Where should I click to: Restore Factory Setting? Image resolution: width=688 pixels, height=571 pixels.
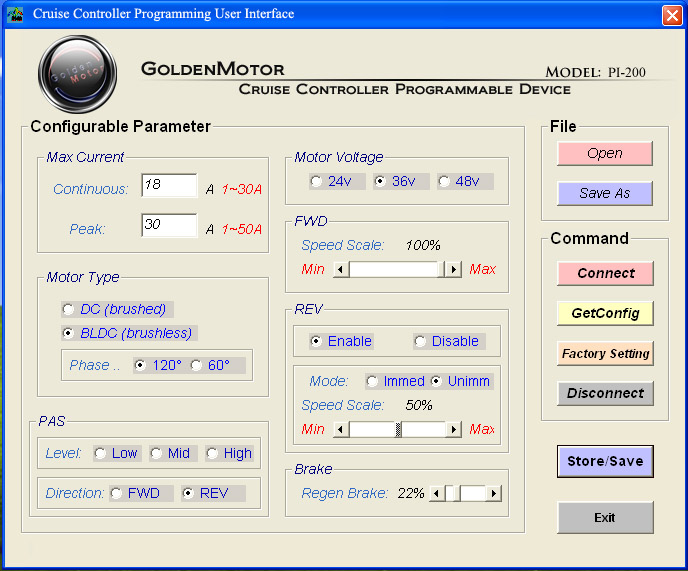(605, 353)
